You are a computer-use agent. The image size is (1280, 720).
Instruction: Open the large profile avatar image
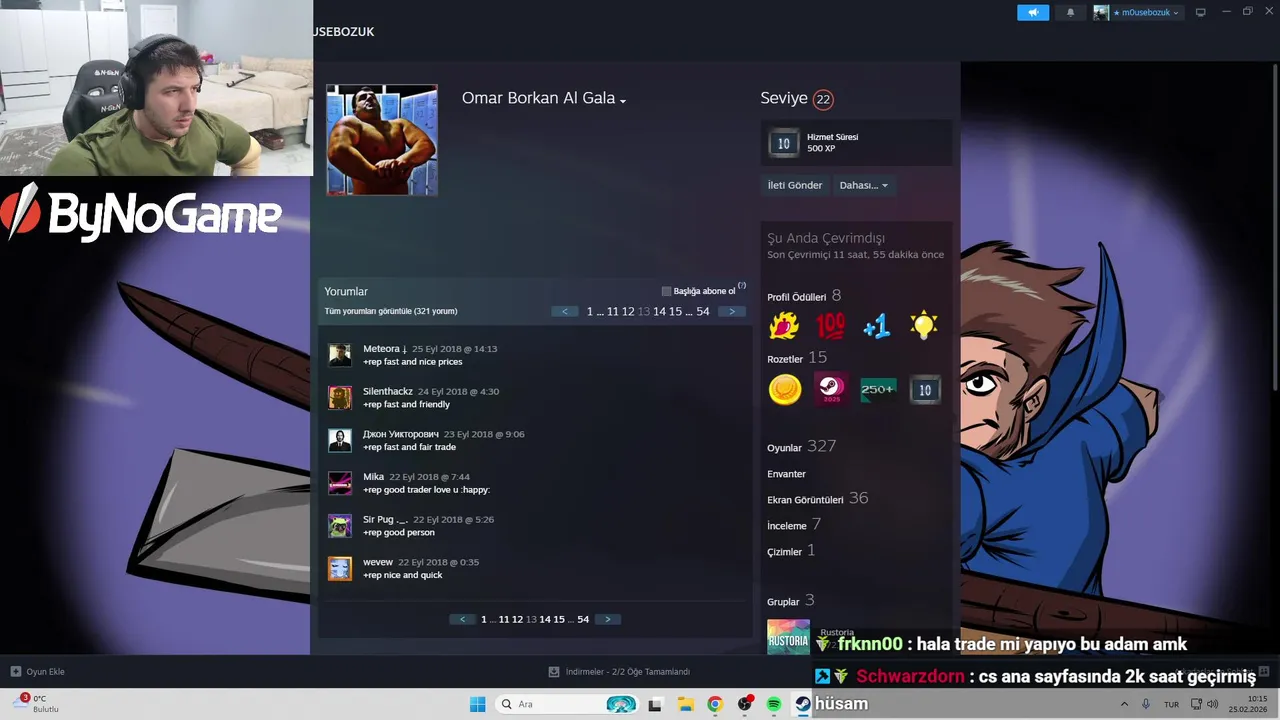click(382, 140)
